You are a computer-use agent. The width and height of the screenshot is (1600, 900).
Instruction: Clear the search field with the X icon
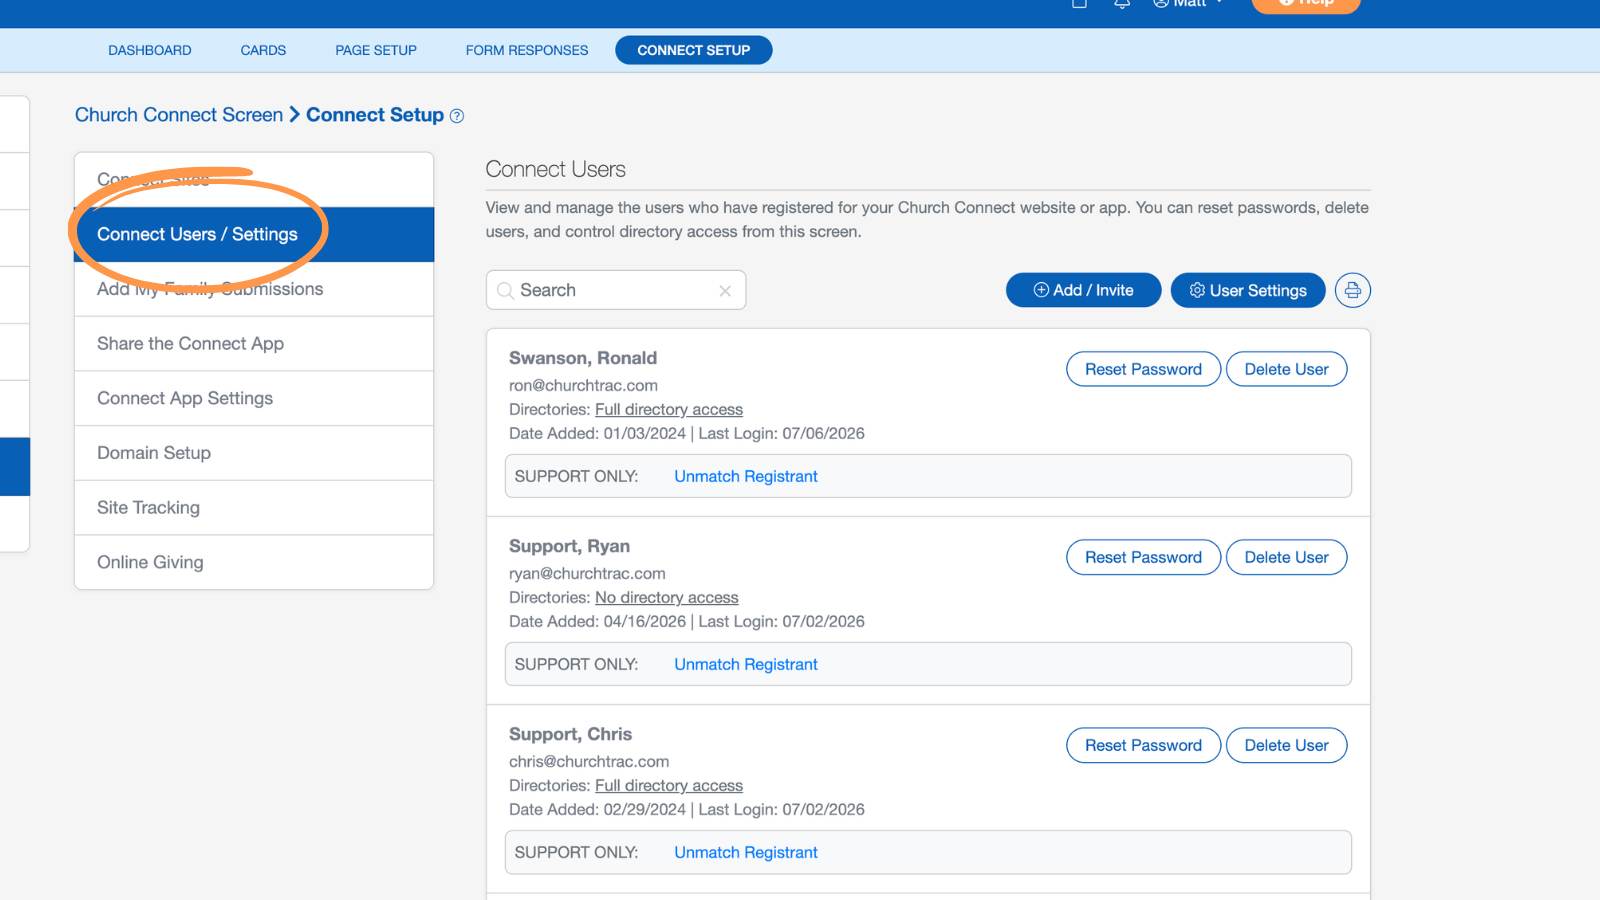click(x=725, y=291)
